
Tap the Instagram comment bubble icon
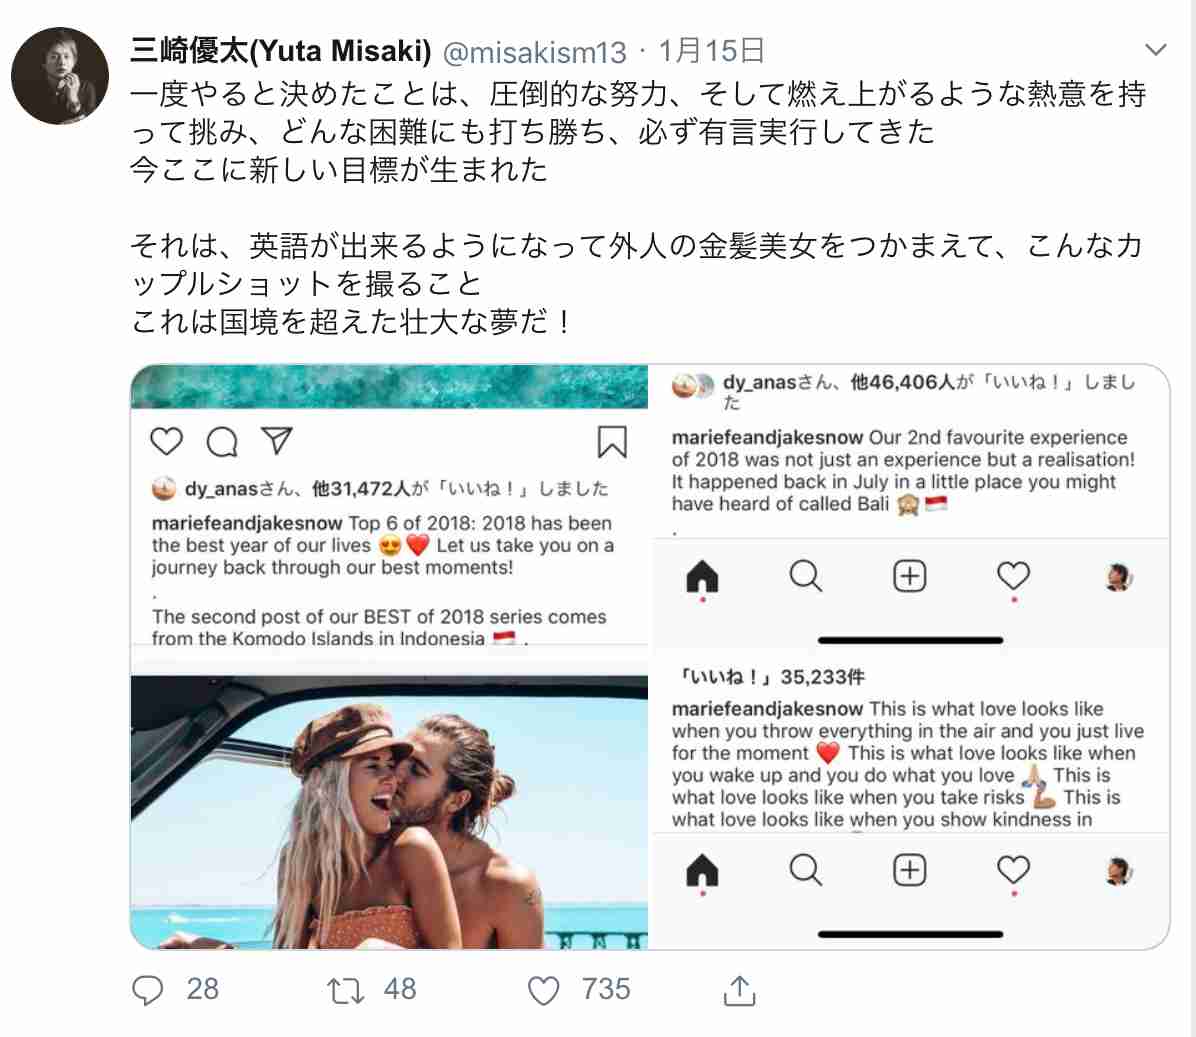222,441
